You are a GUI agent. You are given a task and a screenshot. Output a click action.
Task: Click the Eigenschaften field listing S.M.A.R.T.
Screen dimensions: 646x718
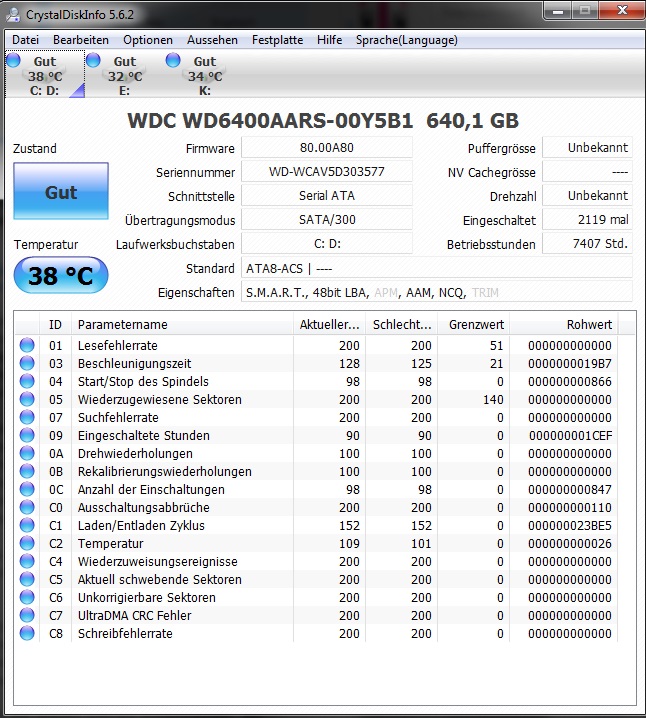click(x=437, y=292)
